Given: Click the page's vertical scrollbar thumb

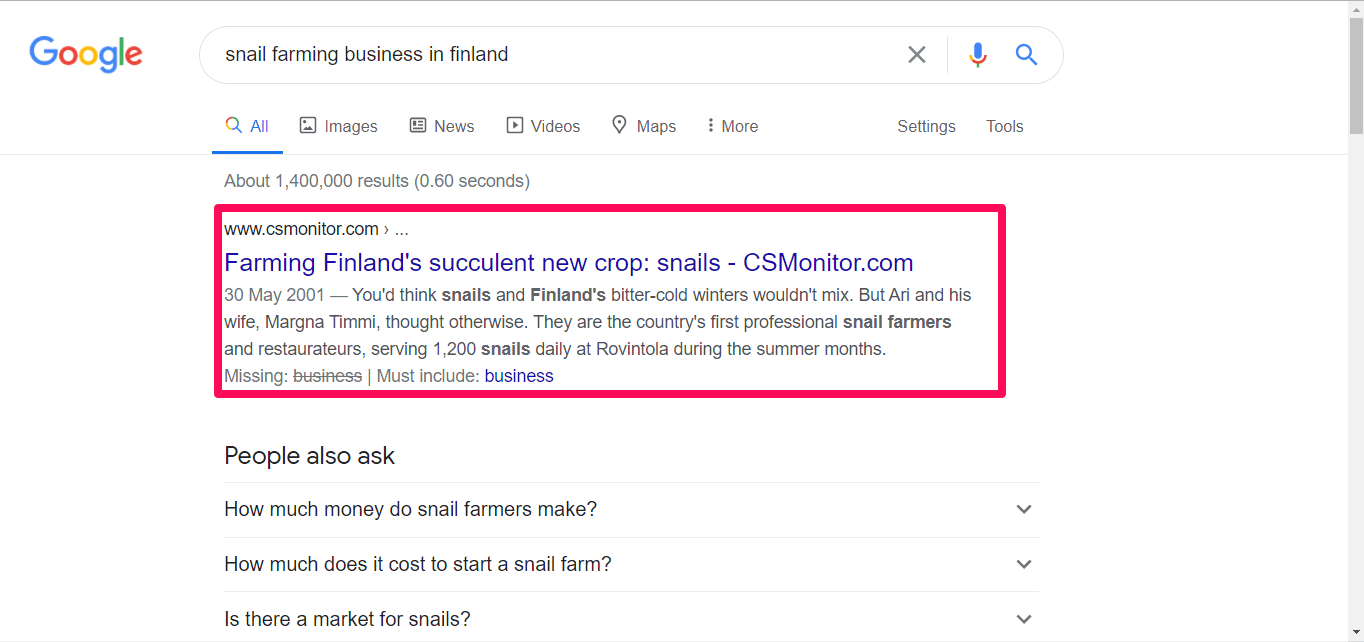Looking at the screenshot, I should (x=1356, y=70).
